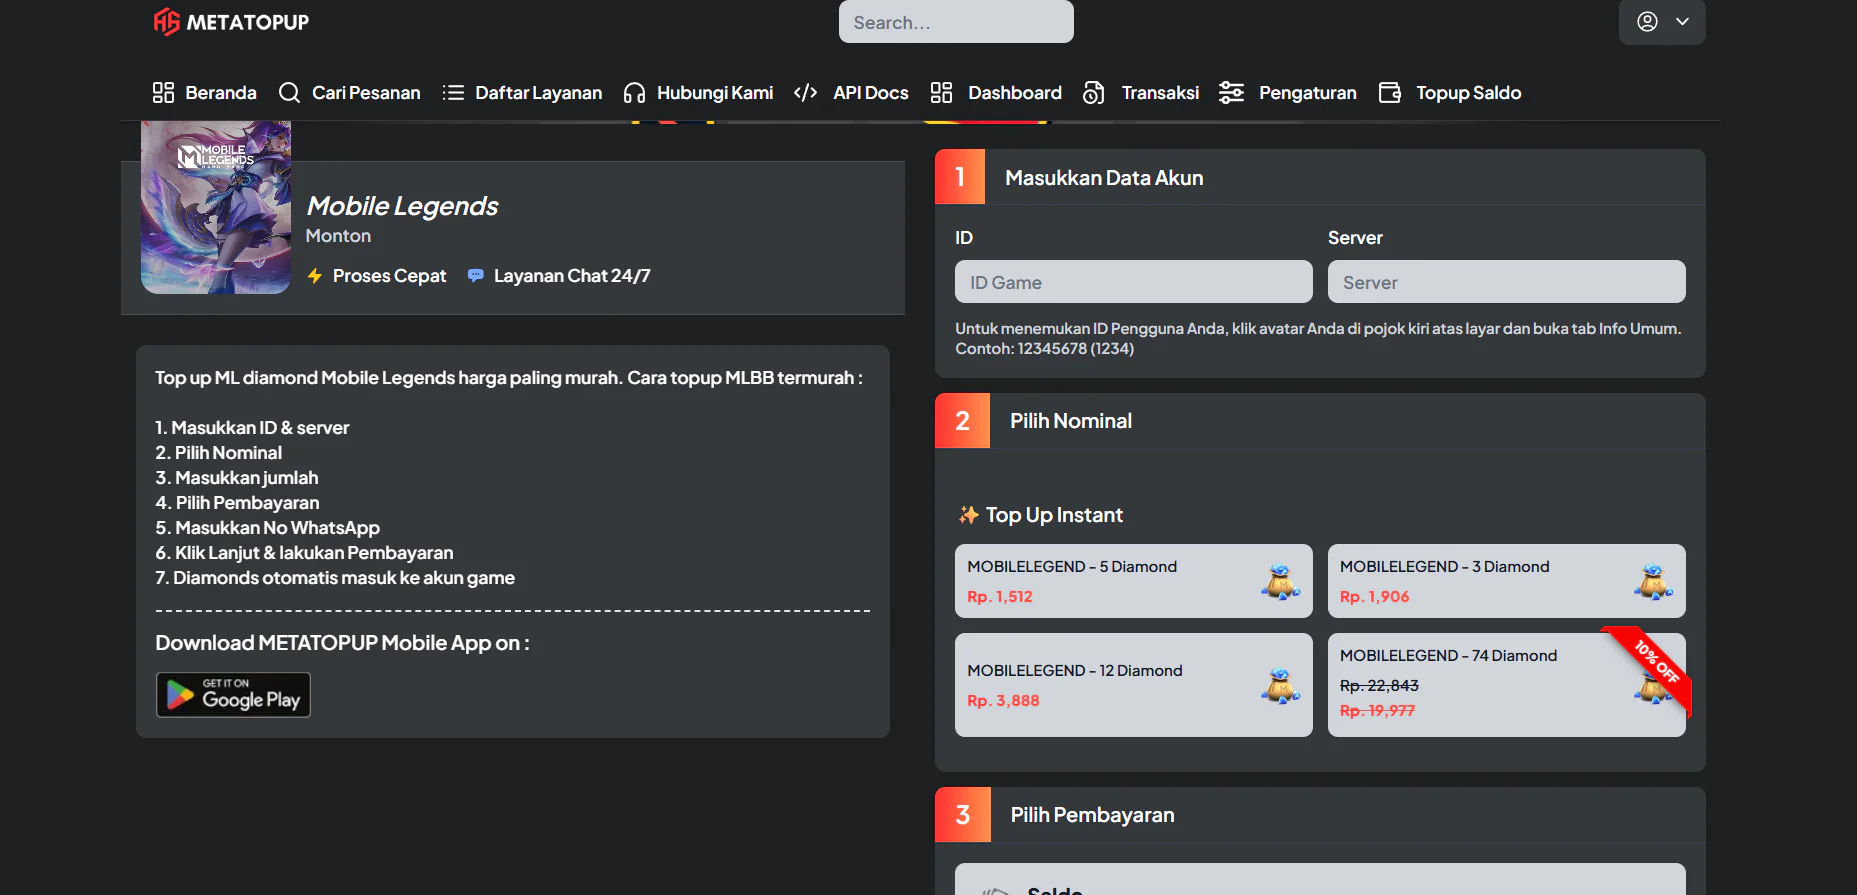Click the Pilih Pembayaran section heading
Image resolution: width=1857 pixels, height=895 pixels.
(x=1092, y=815)
